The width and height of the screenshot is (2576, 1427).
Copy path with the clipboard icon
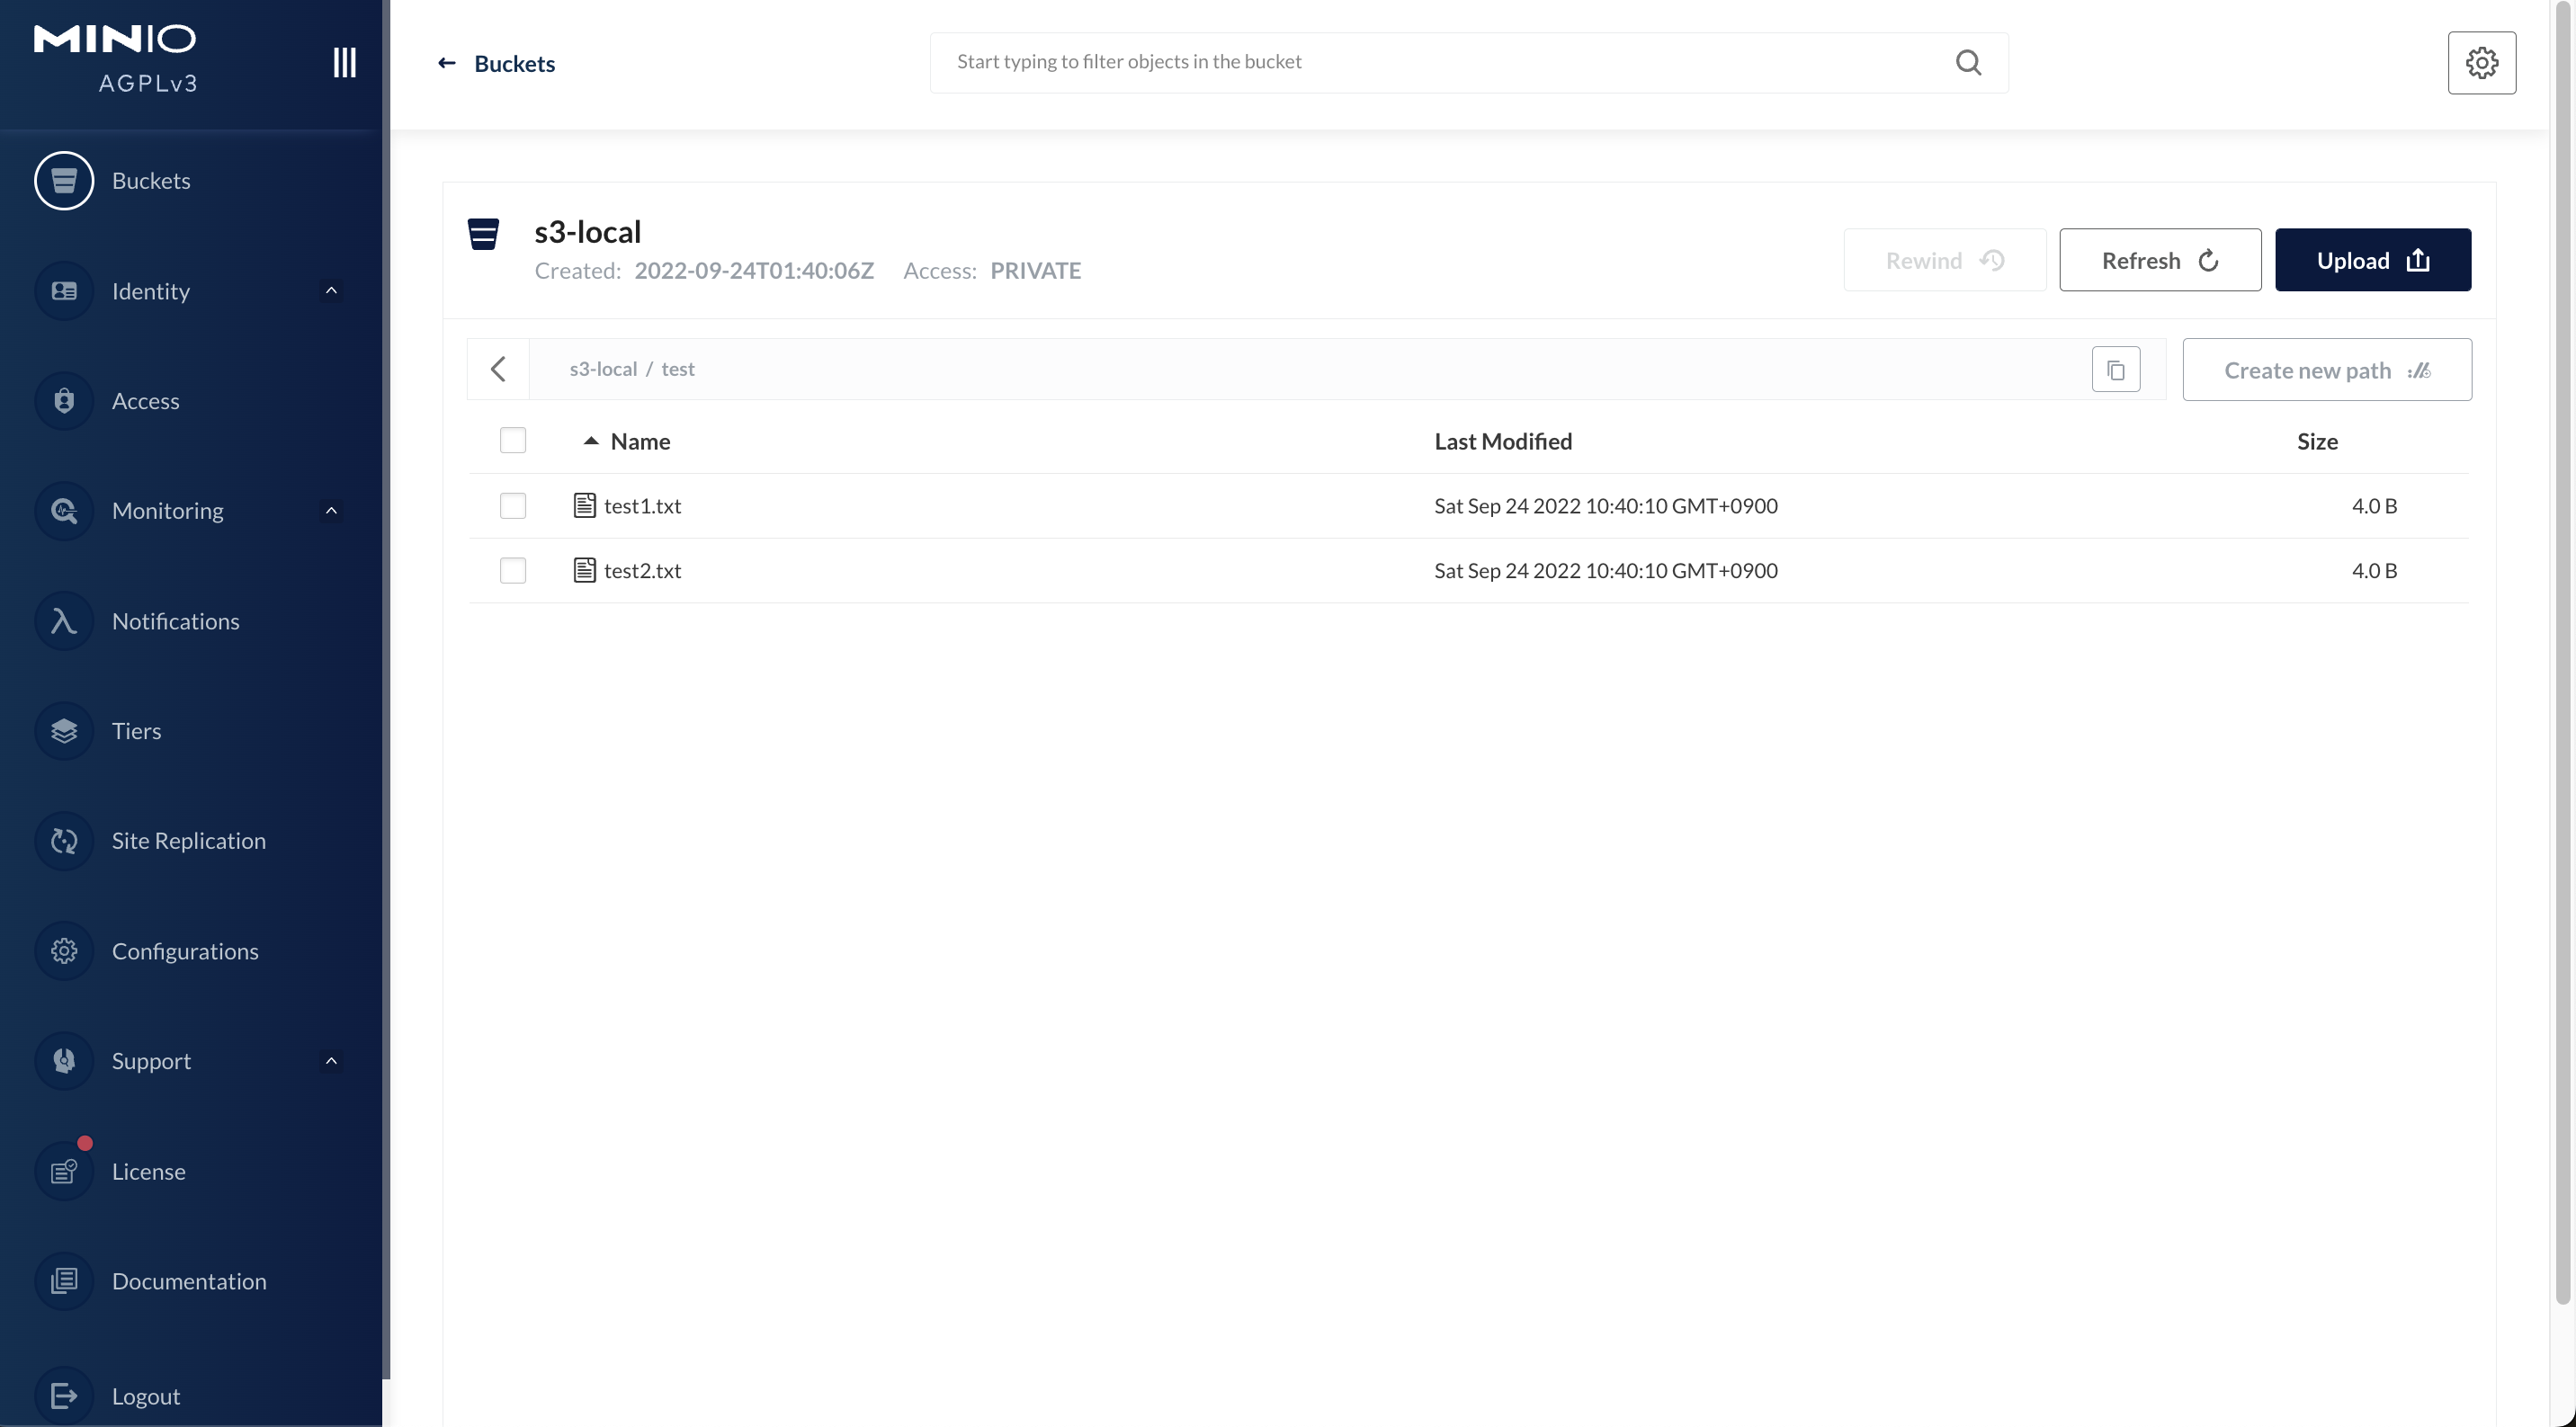click(2115, 370)
